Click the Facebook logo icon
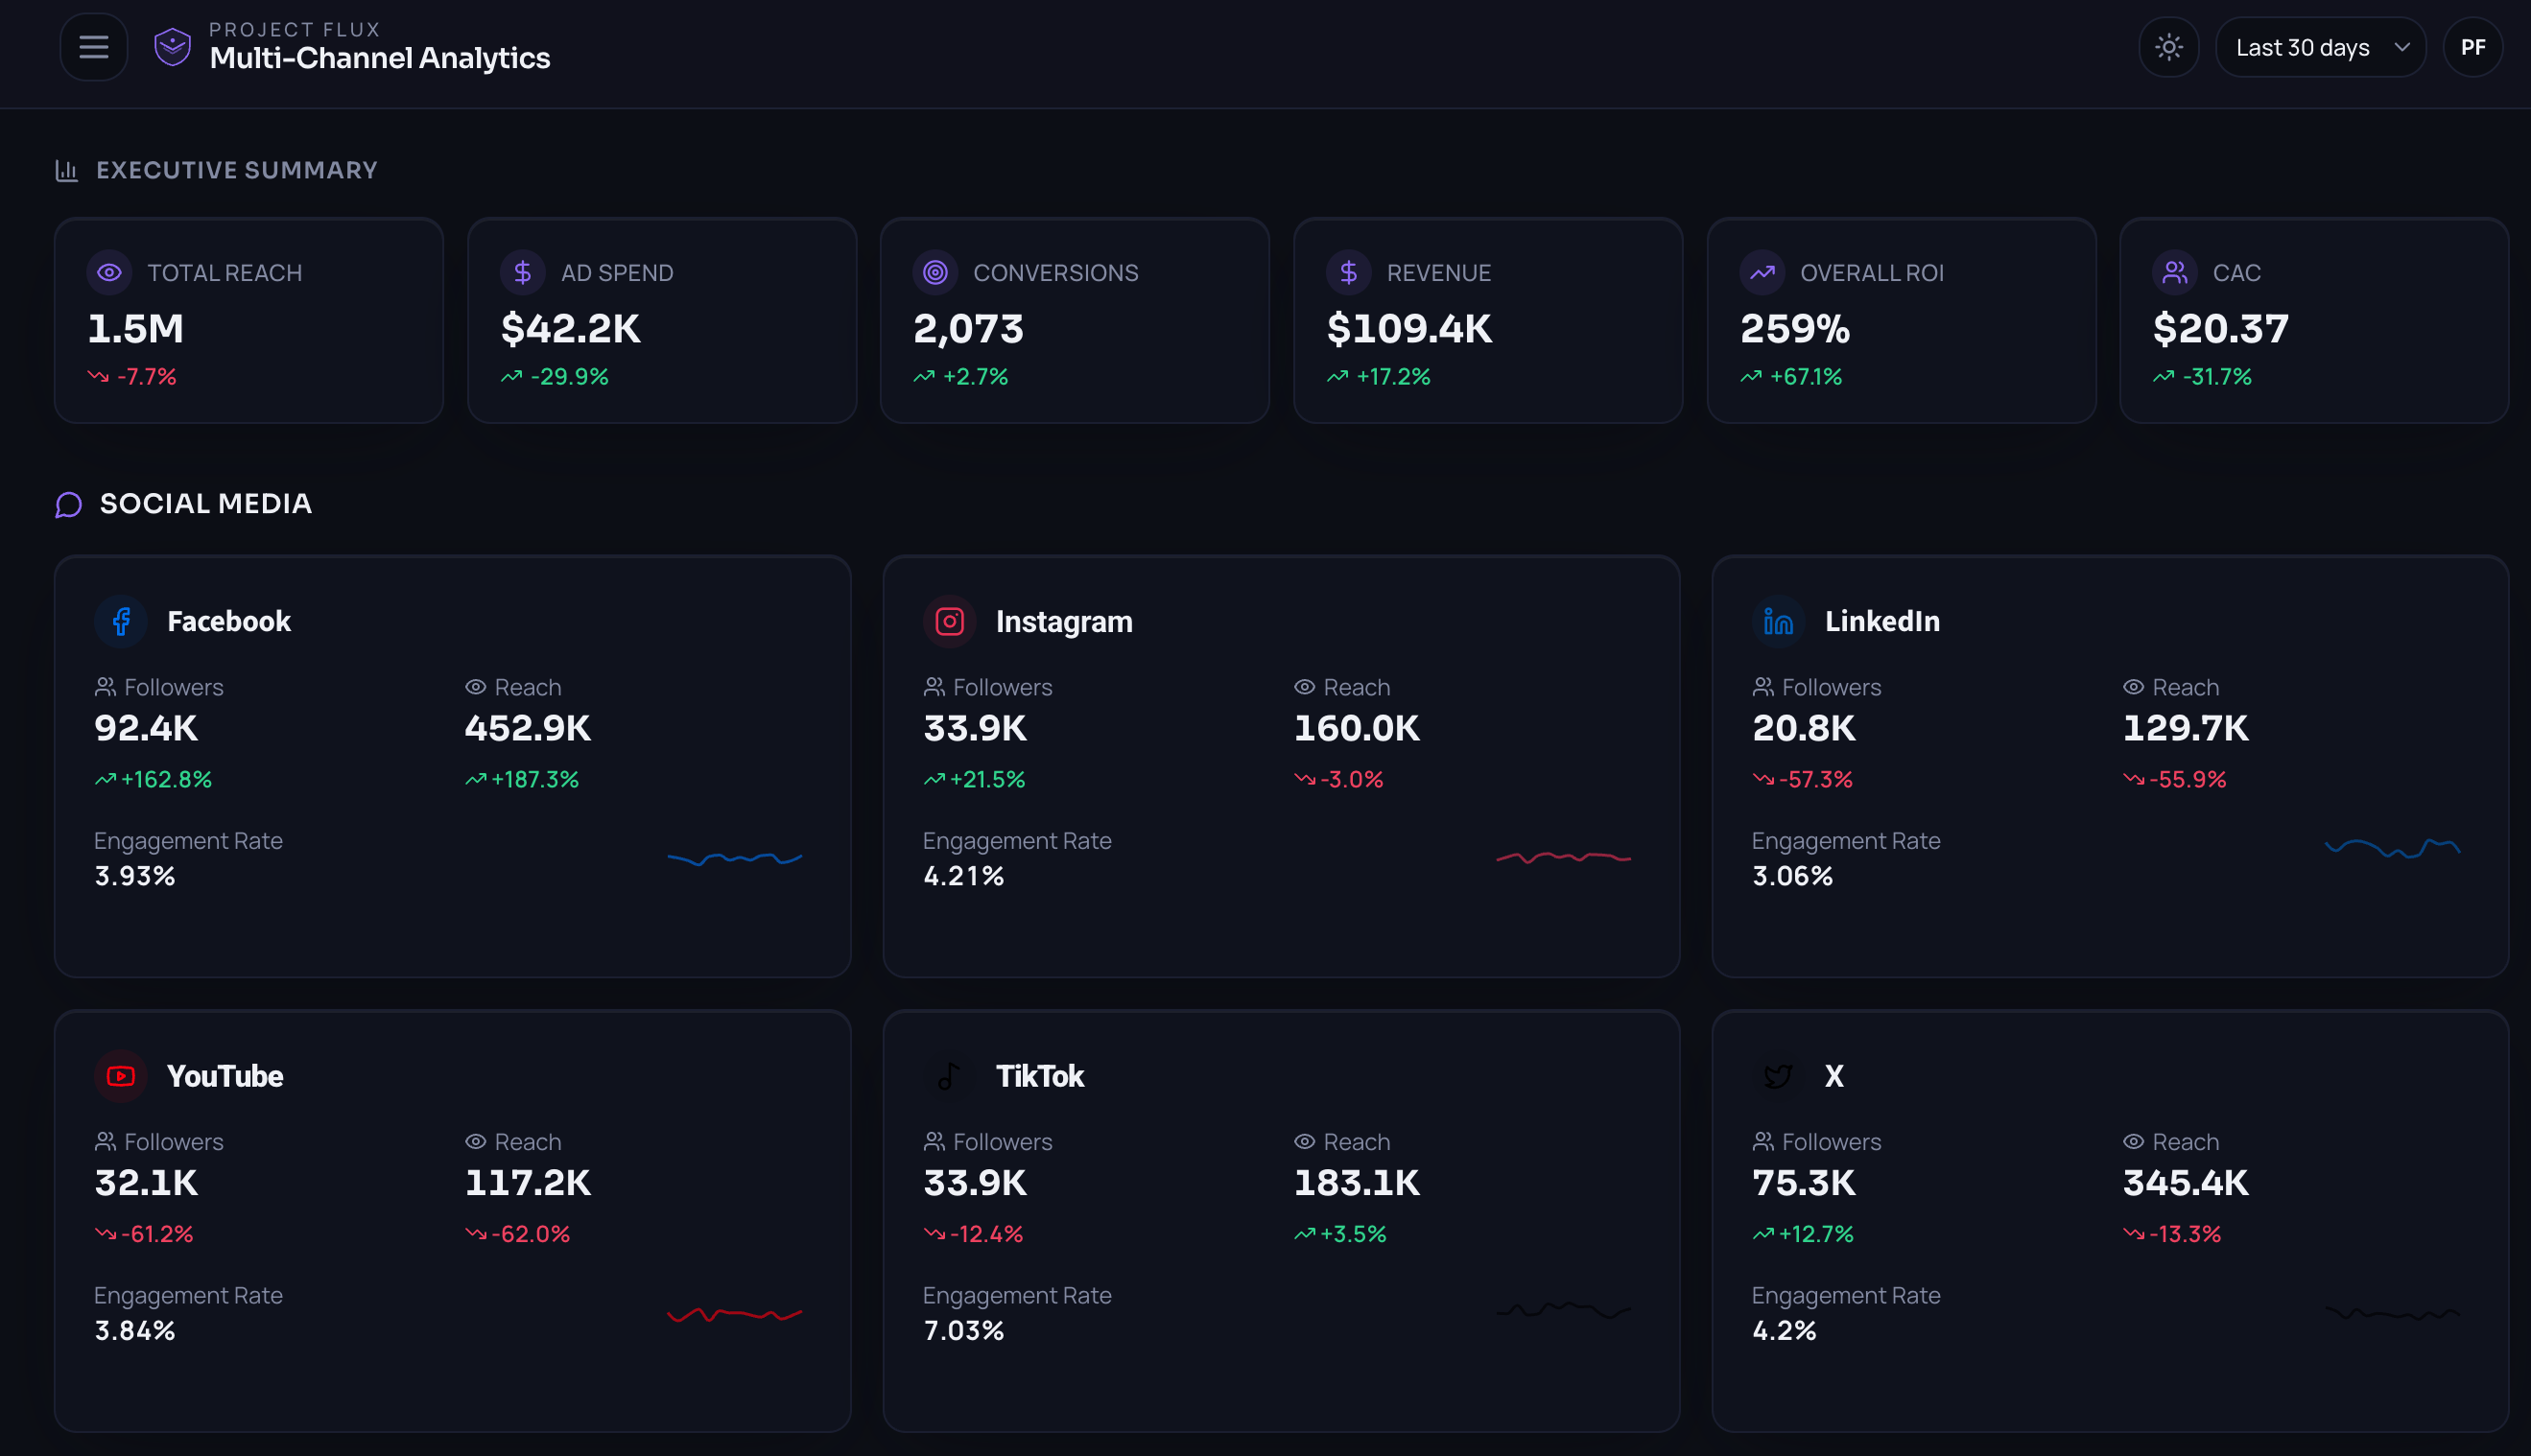2531x1456 pixels. [x=121, y=621]
